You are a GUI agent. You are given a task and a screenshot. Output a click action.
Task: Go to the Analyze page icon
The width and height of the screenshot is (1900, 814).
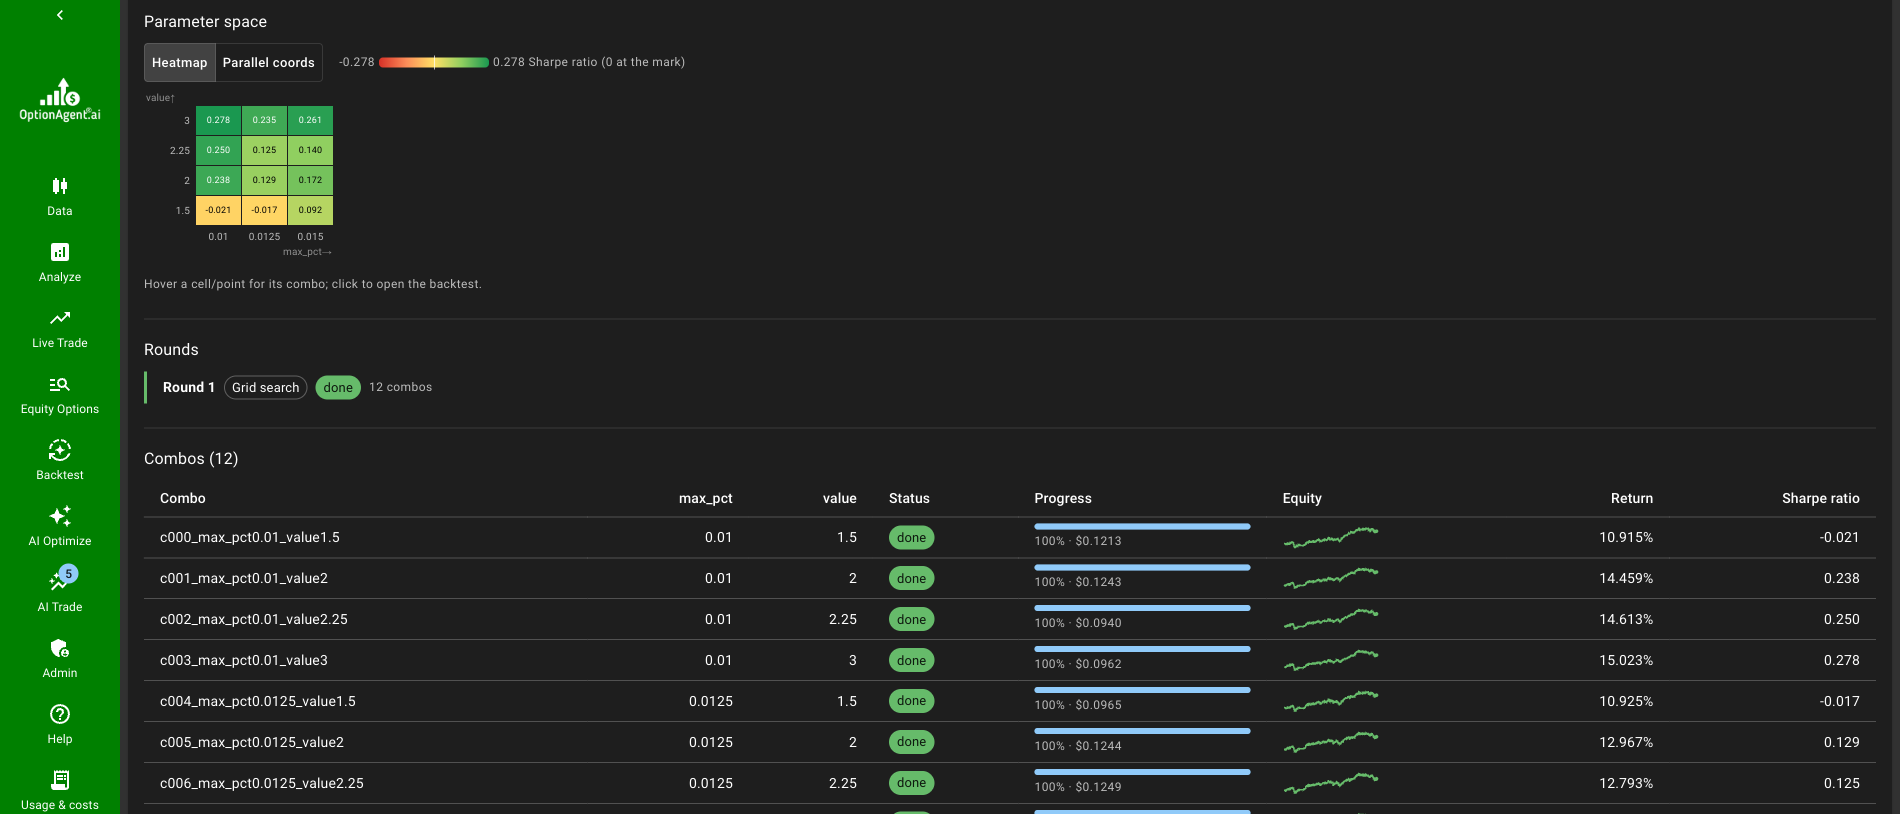click(60, 252)
